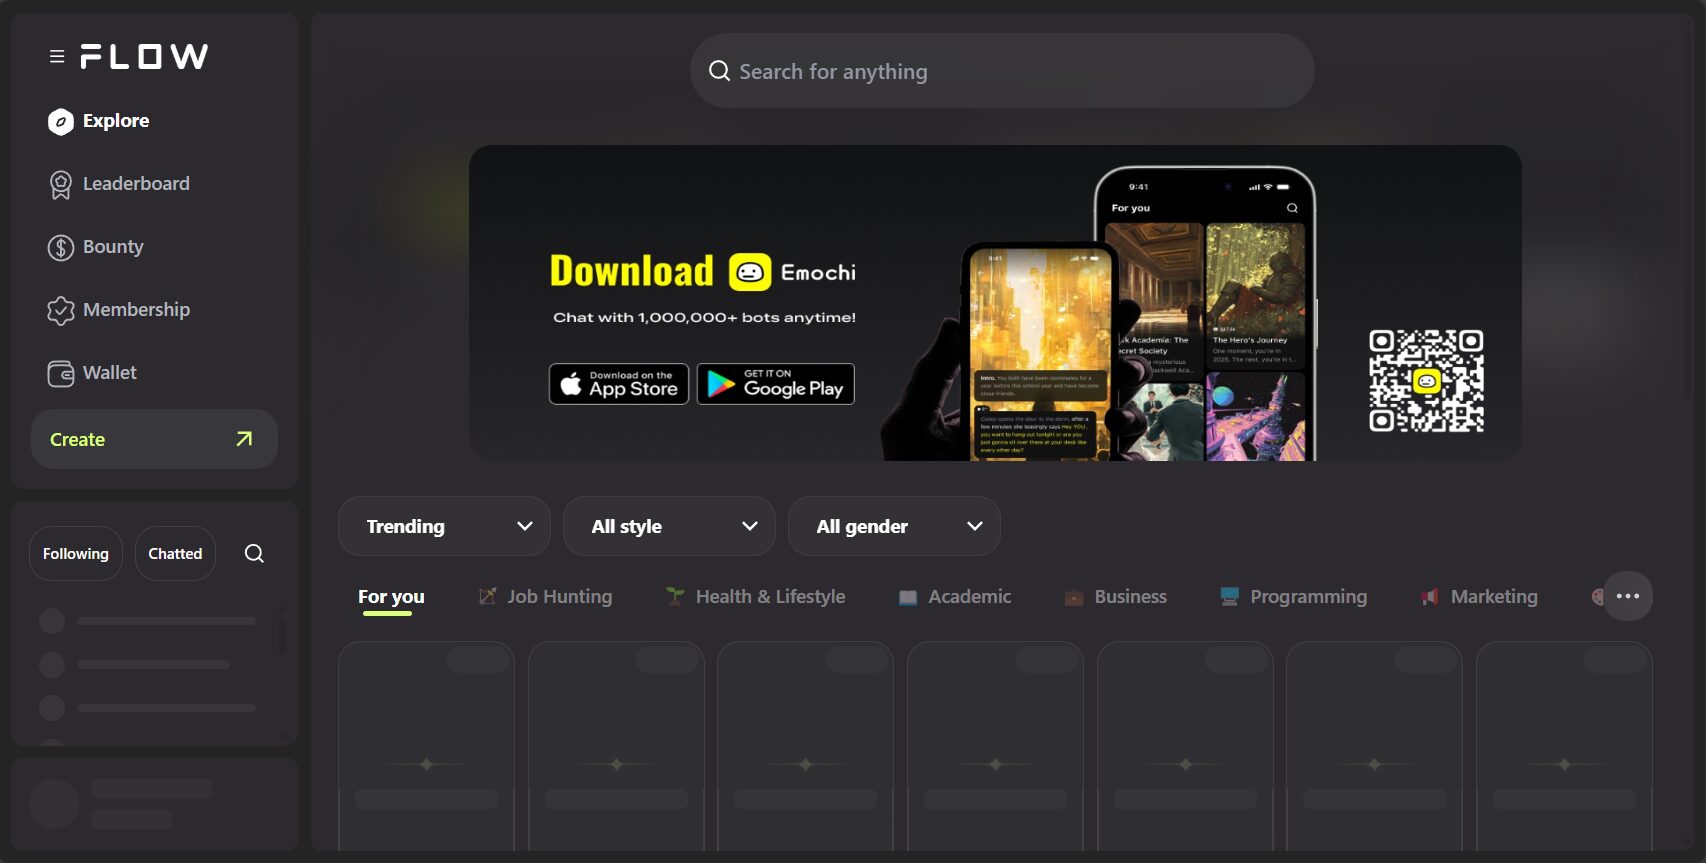Image resolution: width=1706 pixels, height=863 pixels.
Task: Show the Chatted list
Action: point(175,553)
